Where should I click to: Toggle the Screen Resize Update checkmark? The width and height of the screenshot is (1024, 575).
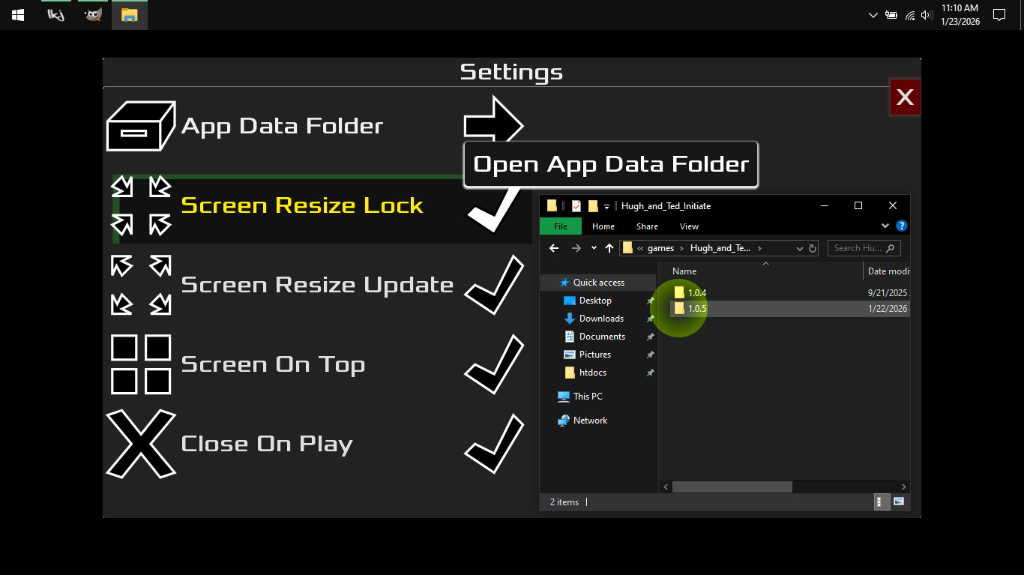click(x=494, y=285)
